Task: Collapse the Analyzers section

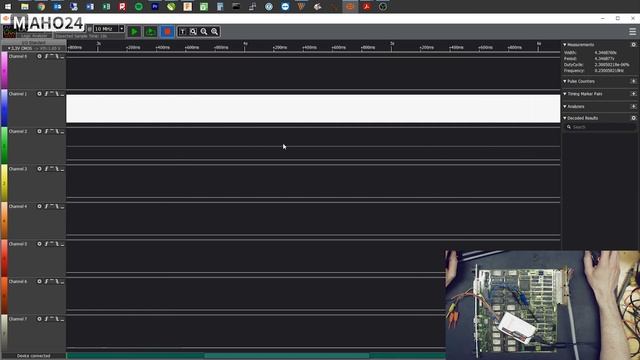Action: (565, 107)
